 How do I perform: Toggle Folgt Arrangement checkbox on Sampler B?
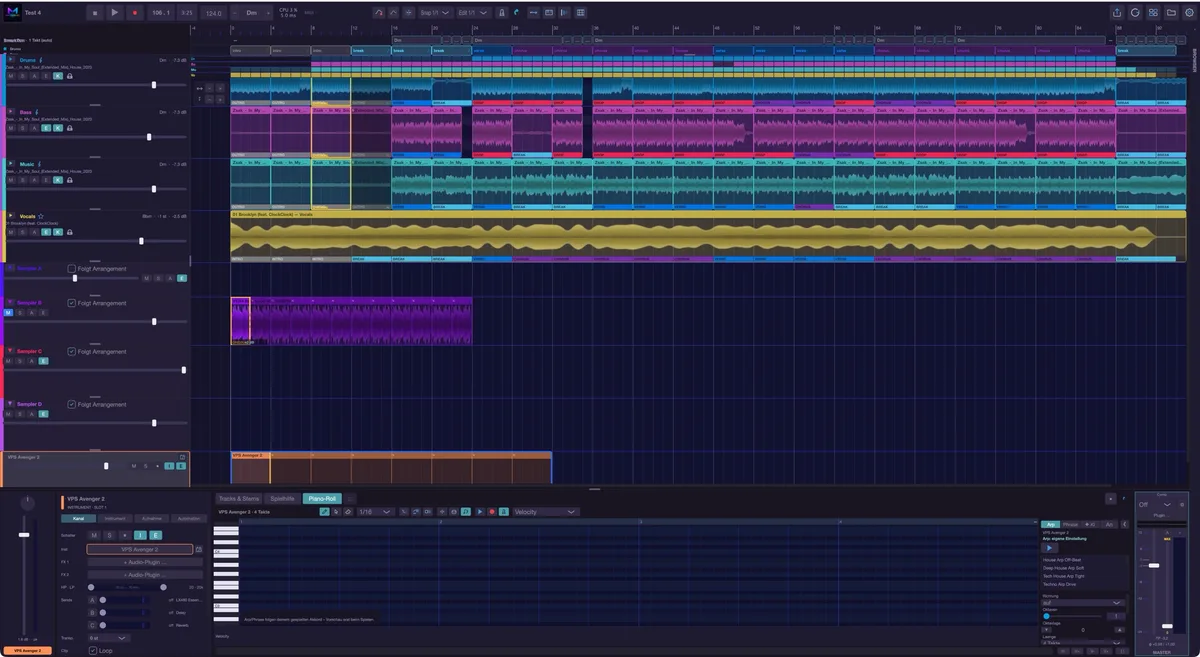point(72,303)
